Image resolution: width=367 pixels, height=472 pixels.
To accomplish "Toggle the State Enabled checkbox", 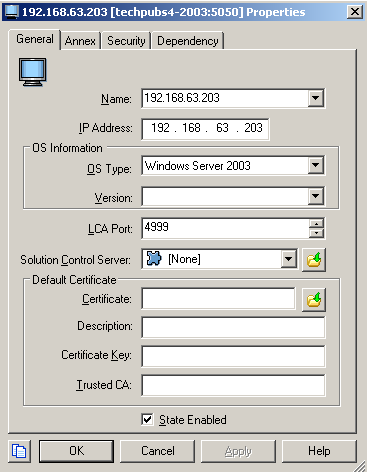I will (147, 420).
